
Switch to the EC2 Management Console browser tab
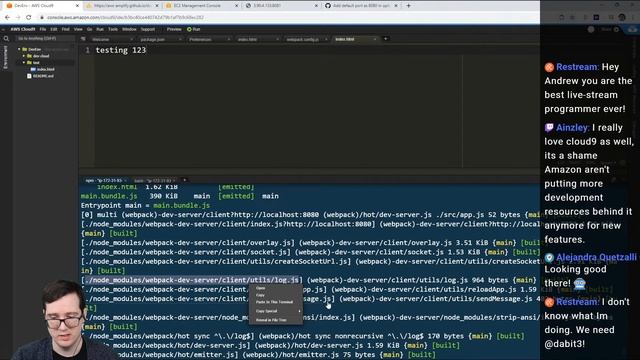(202, 6)
